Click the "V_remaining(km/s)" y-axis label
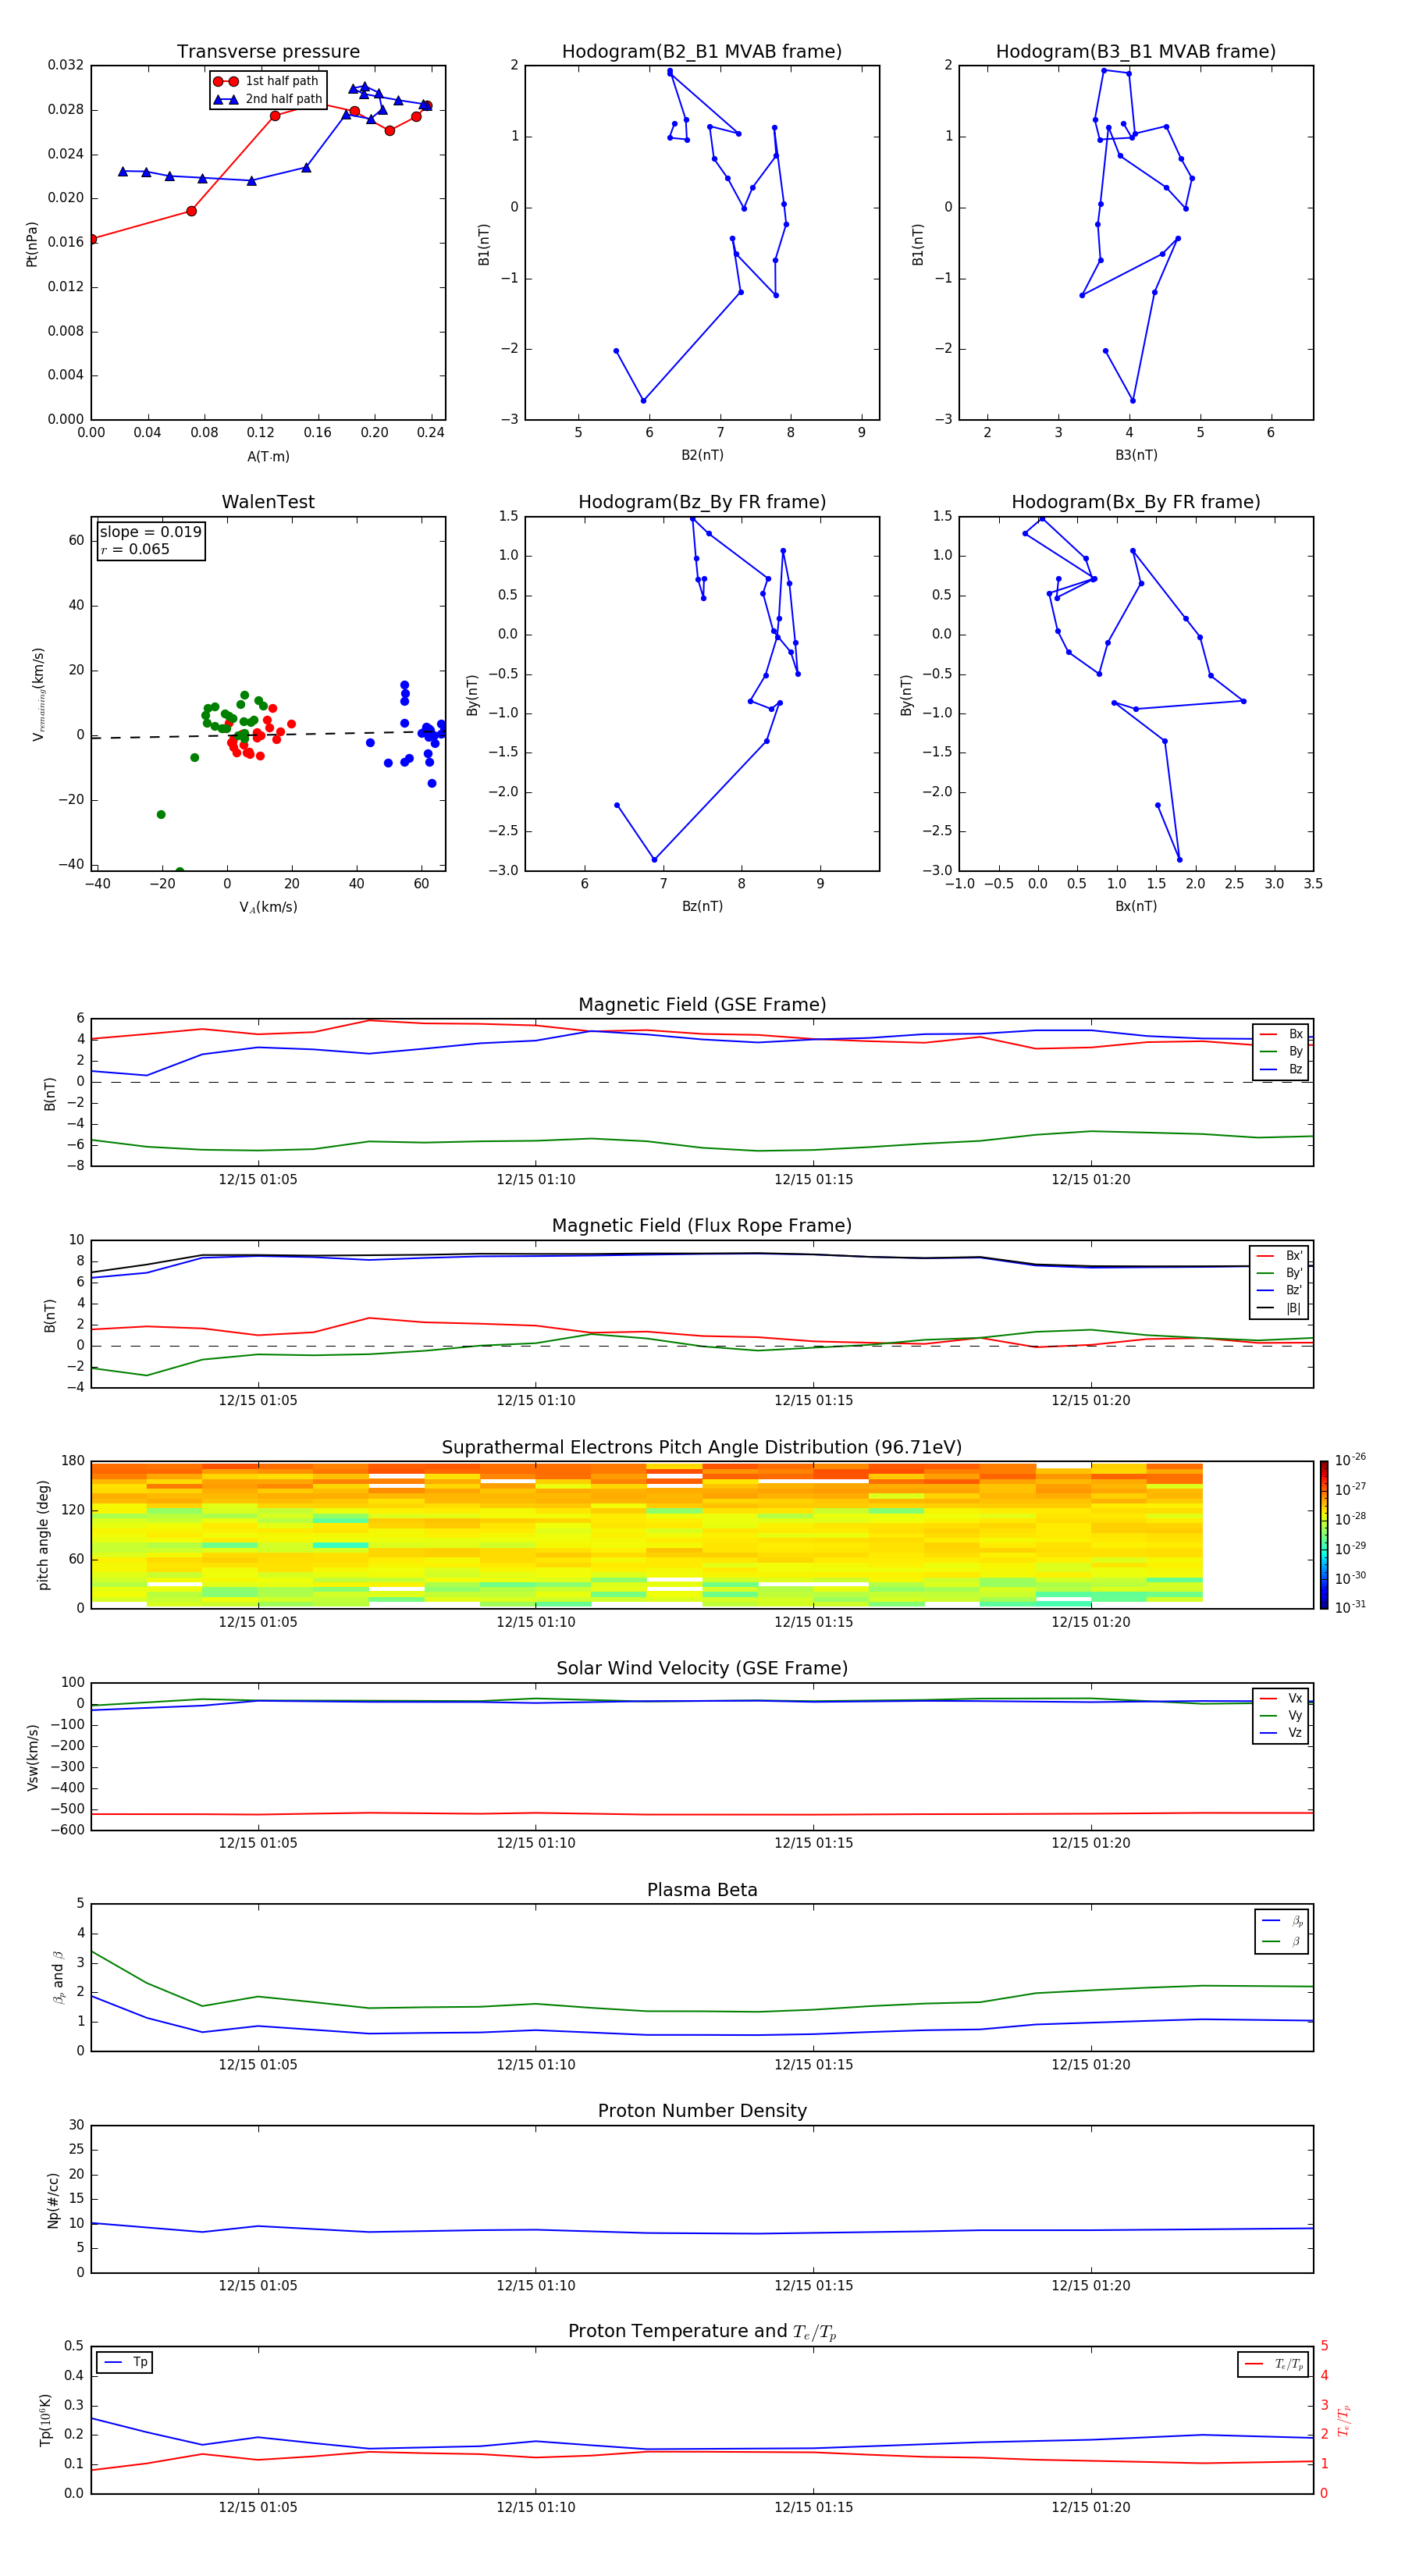This screenshot has height=2576, width=1405. [38, 694]
